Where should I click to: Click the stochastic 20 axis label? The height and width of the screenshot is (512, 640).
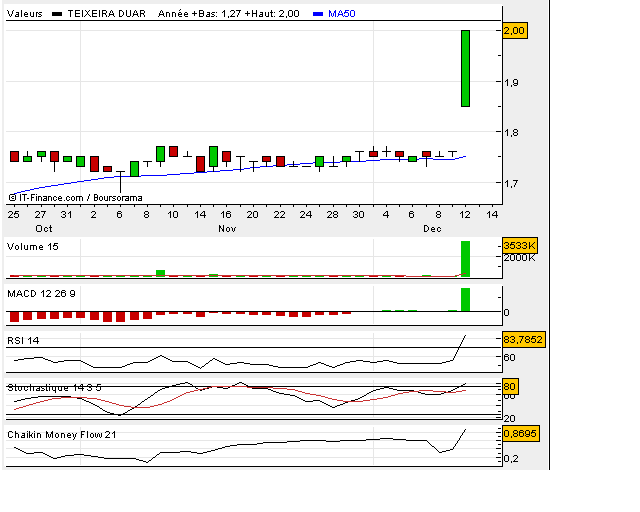509,419
